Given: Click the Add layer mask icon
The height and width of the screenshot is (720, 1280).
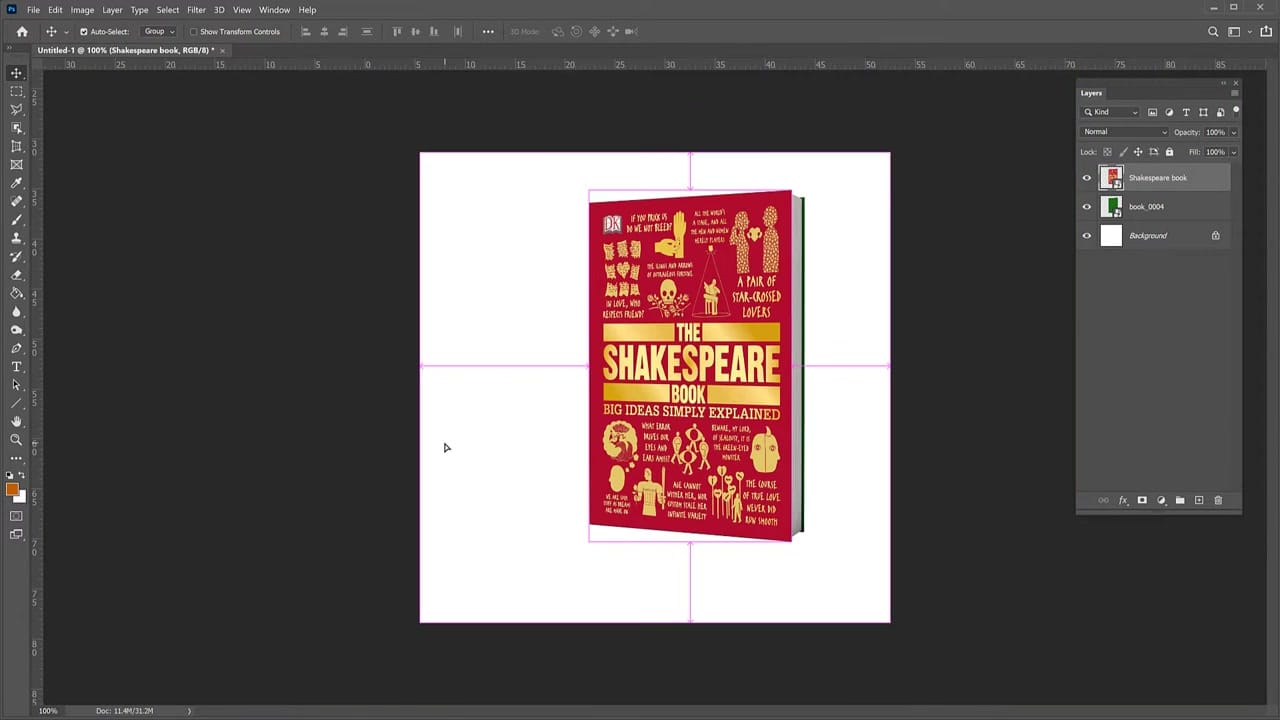Looking at the screenshot, I should tap(1142, 500).
